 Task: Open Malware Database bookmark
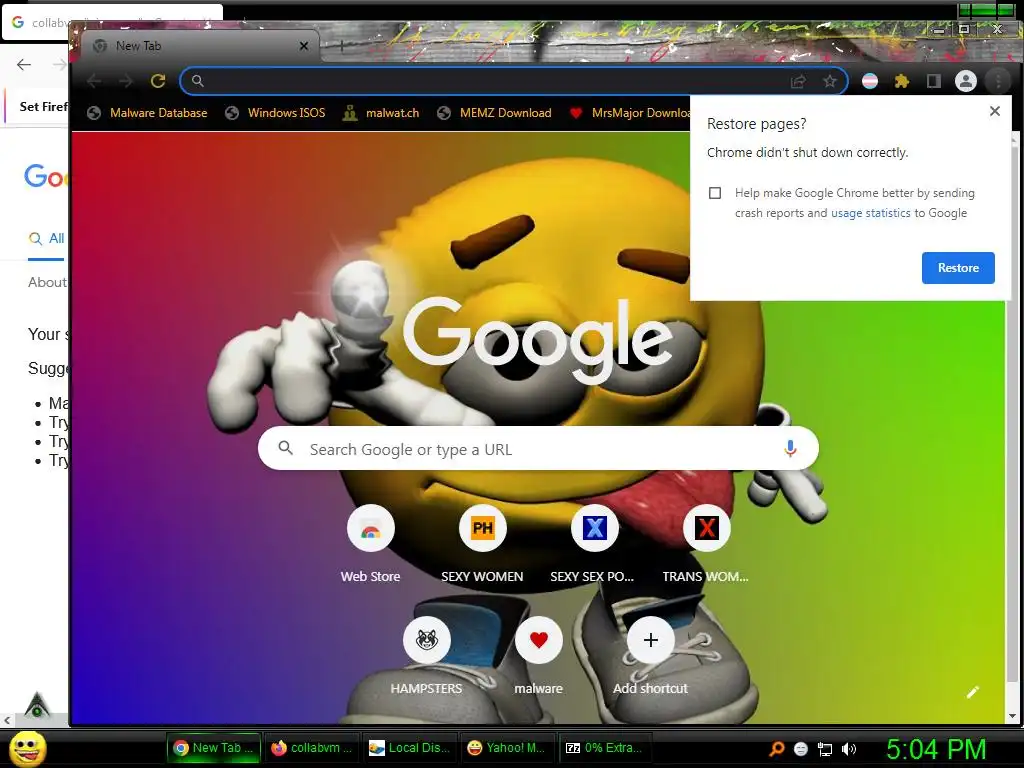tap(148, 113)
